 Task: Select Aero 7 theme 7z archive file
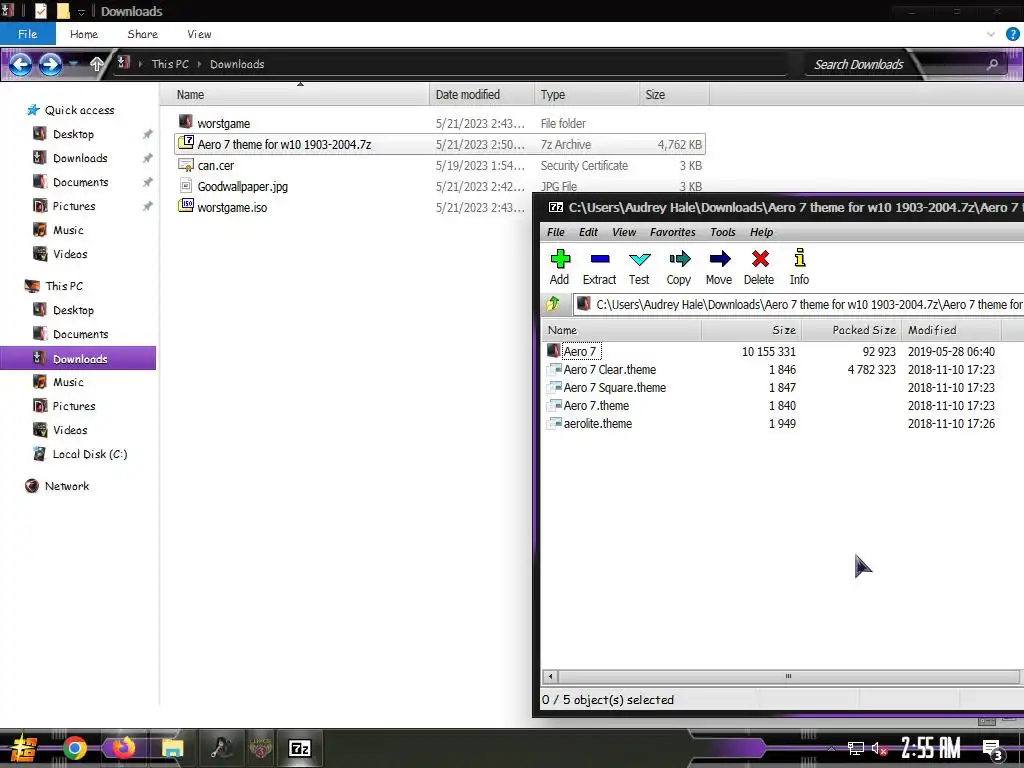(440, 144)
